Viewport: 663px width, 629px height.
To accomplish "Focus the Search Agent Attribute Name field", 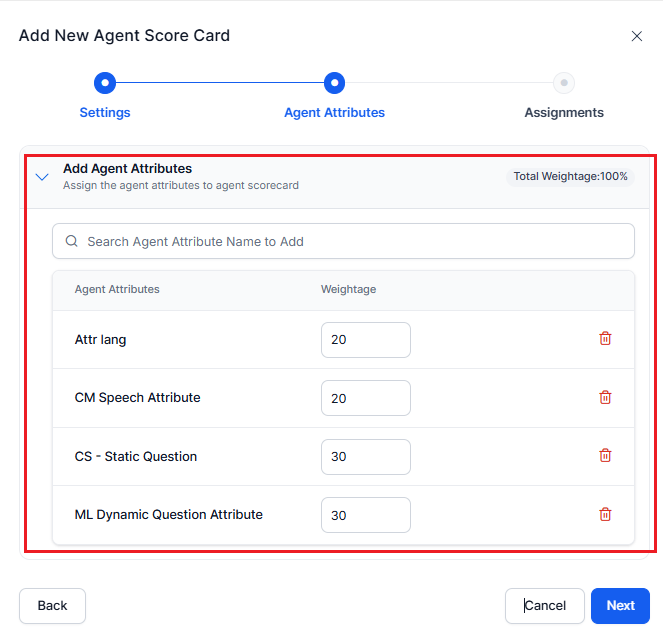I will click(x=350, y=241).
